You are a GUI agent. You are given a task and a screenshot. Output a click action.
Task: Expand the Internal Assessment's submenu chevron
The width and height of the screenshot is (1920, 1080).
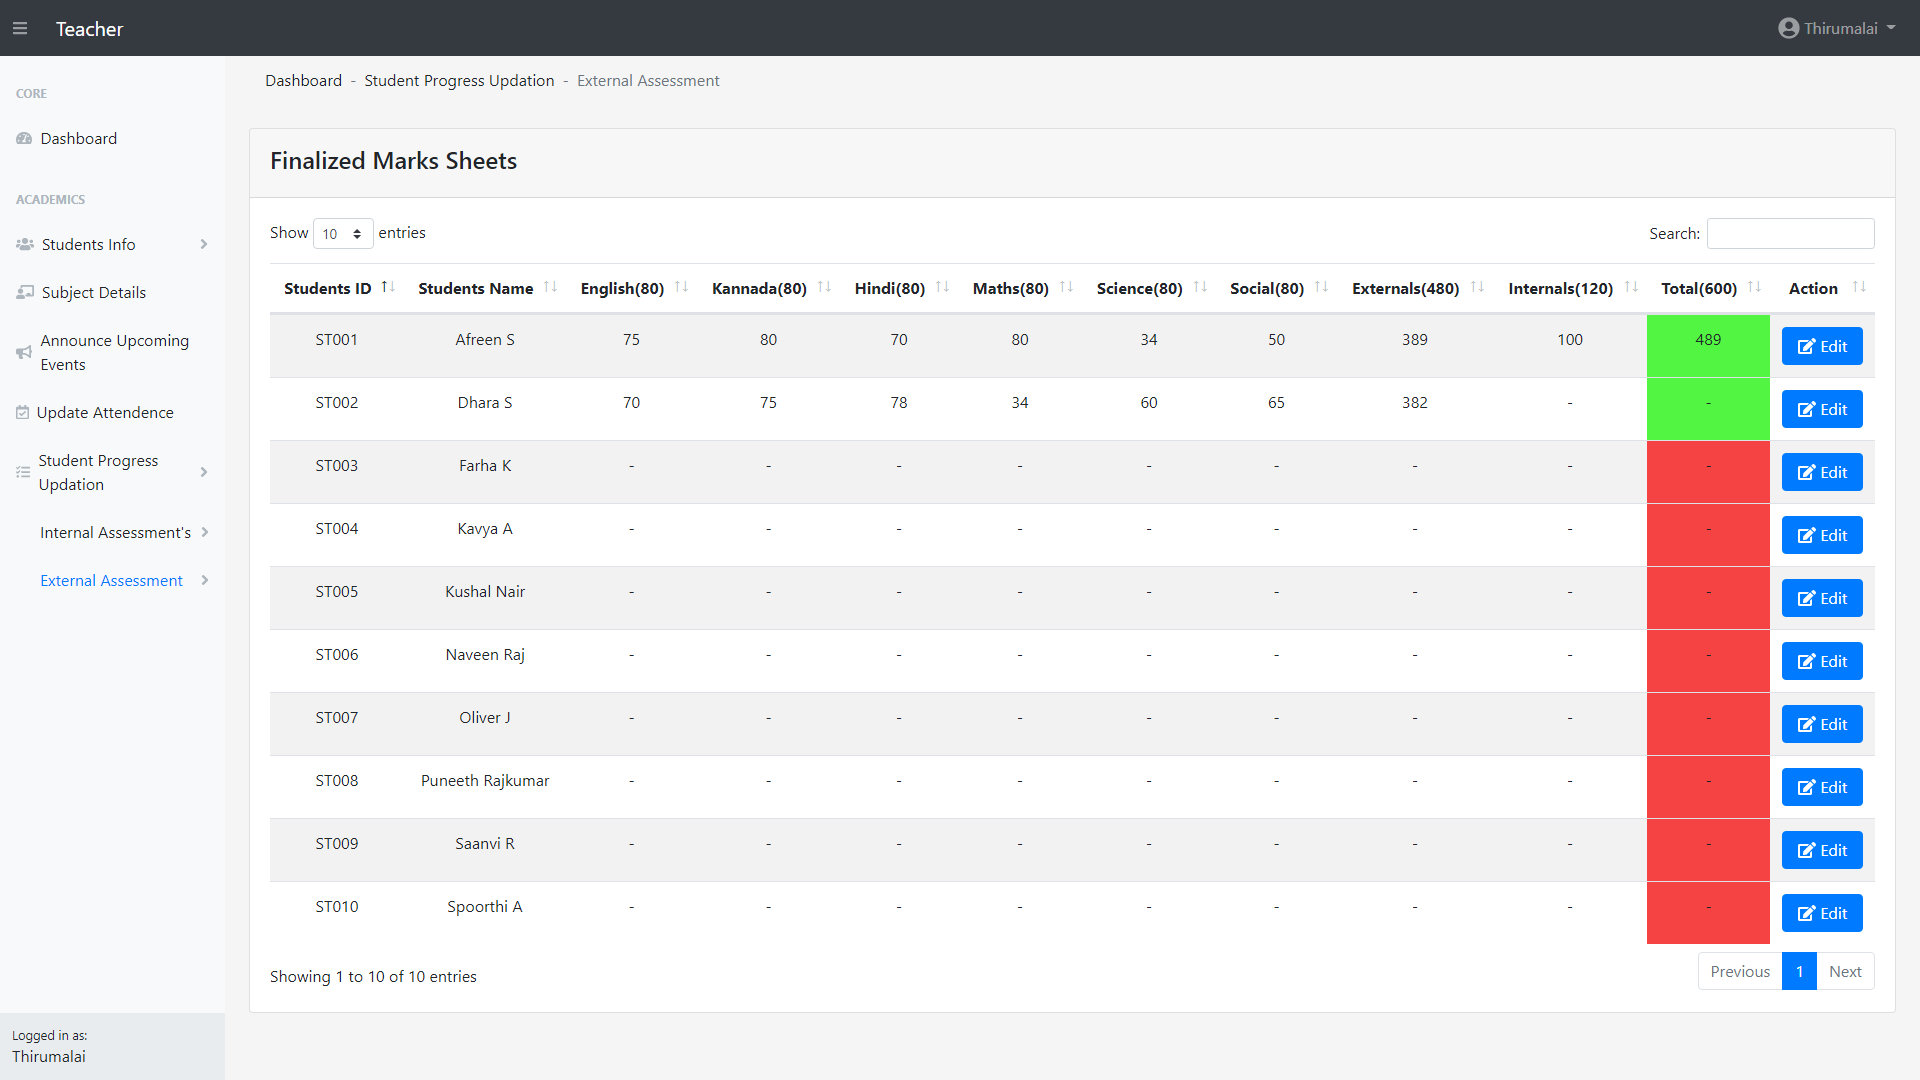205,533
